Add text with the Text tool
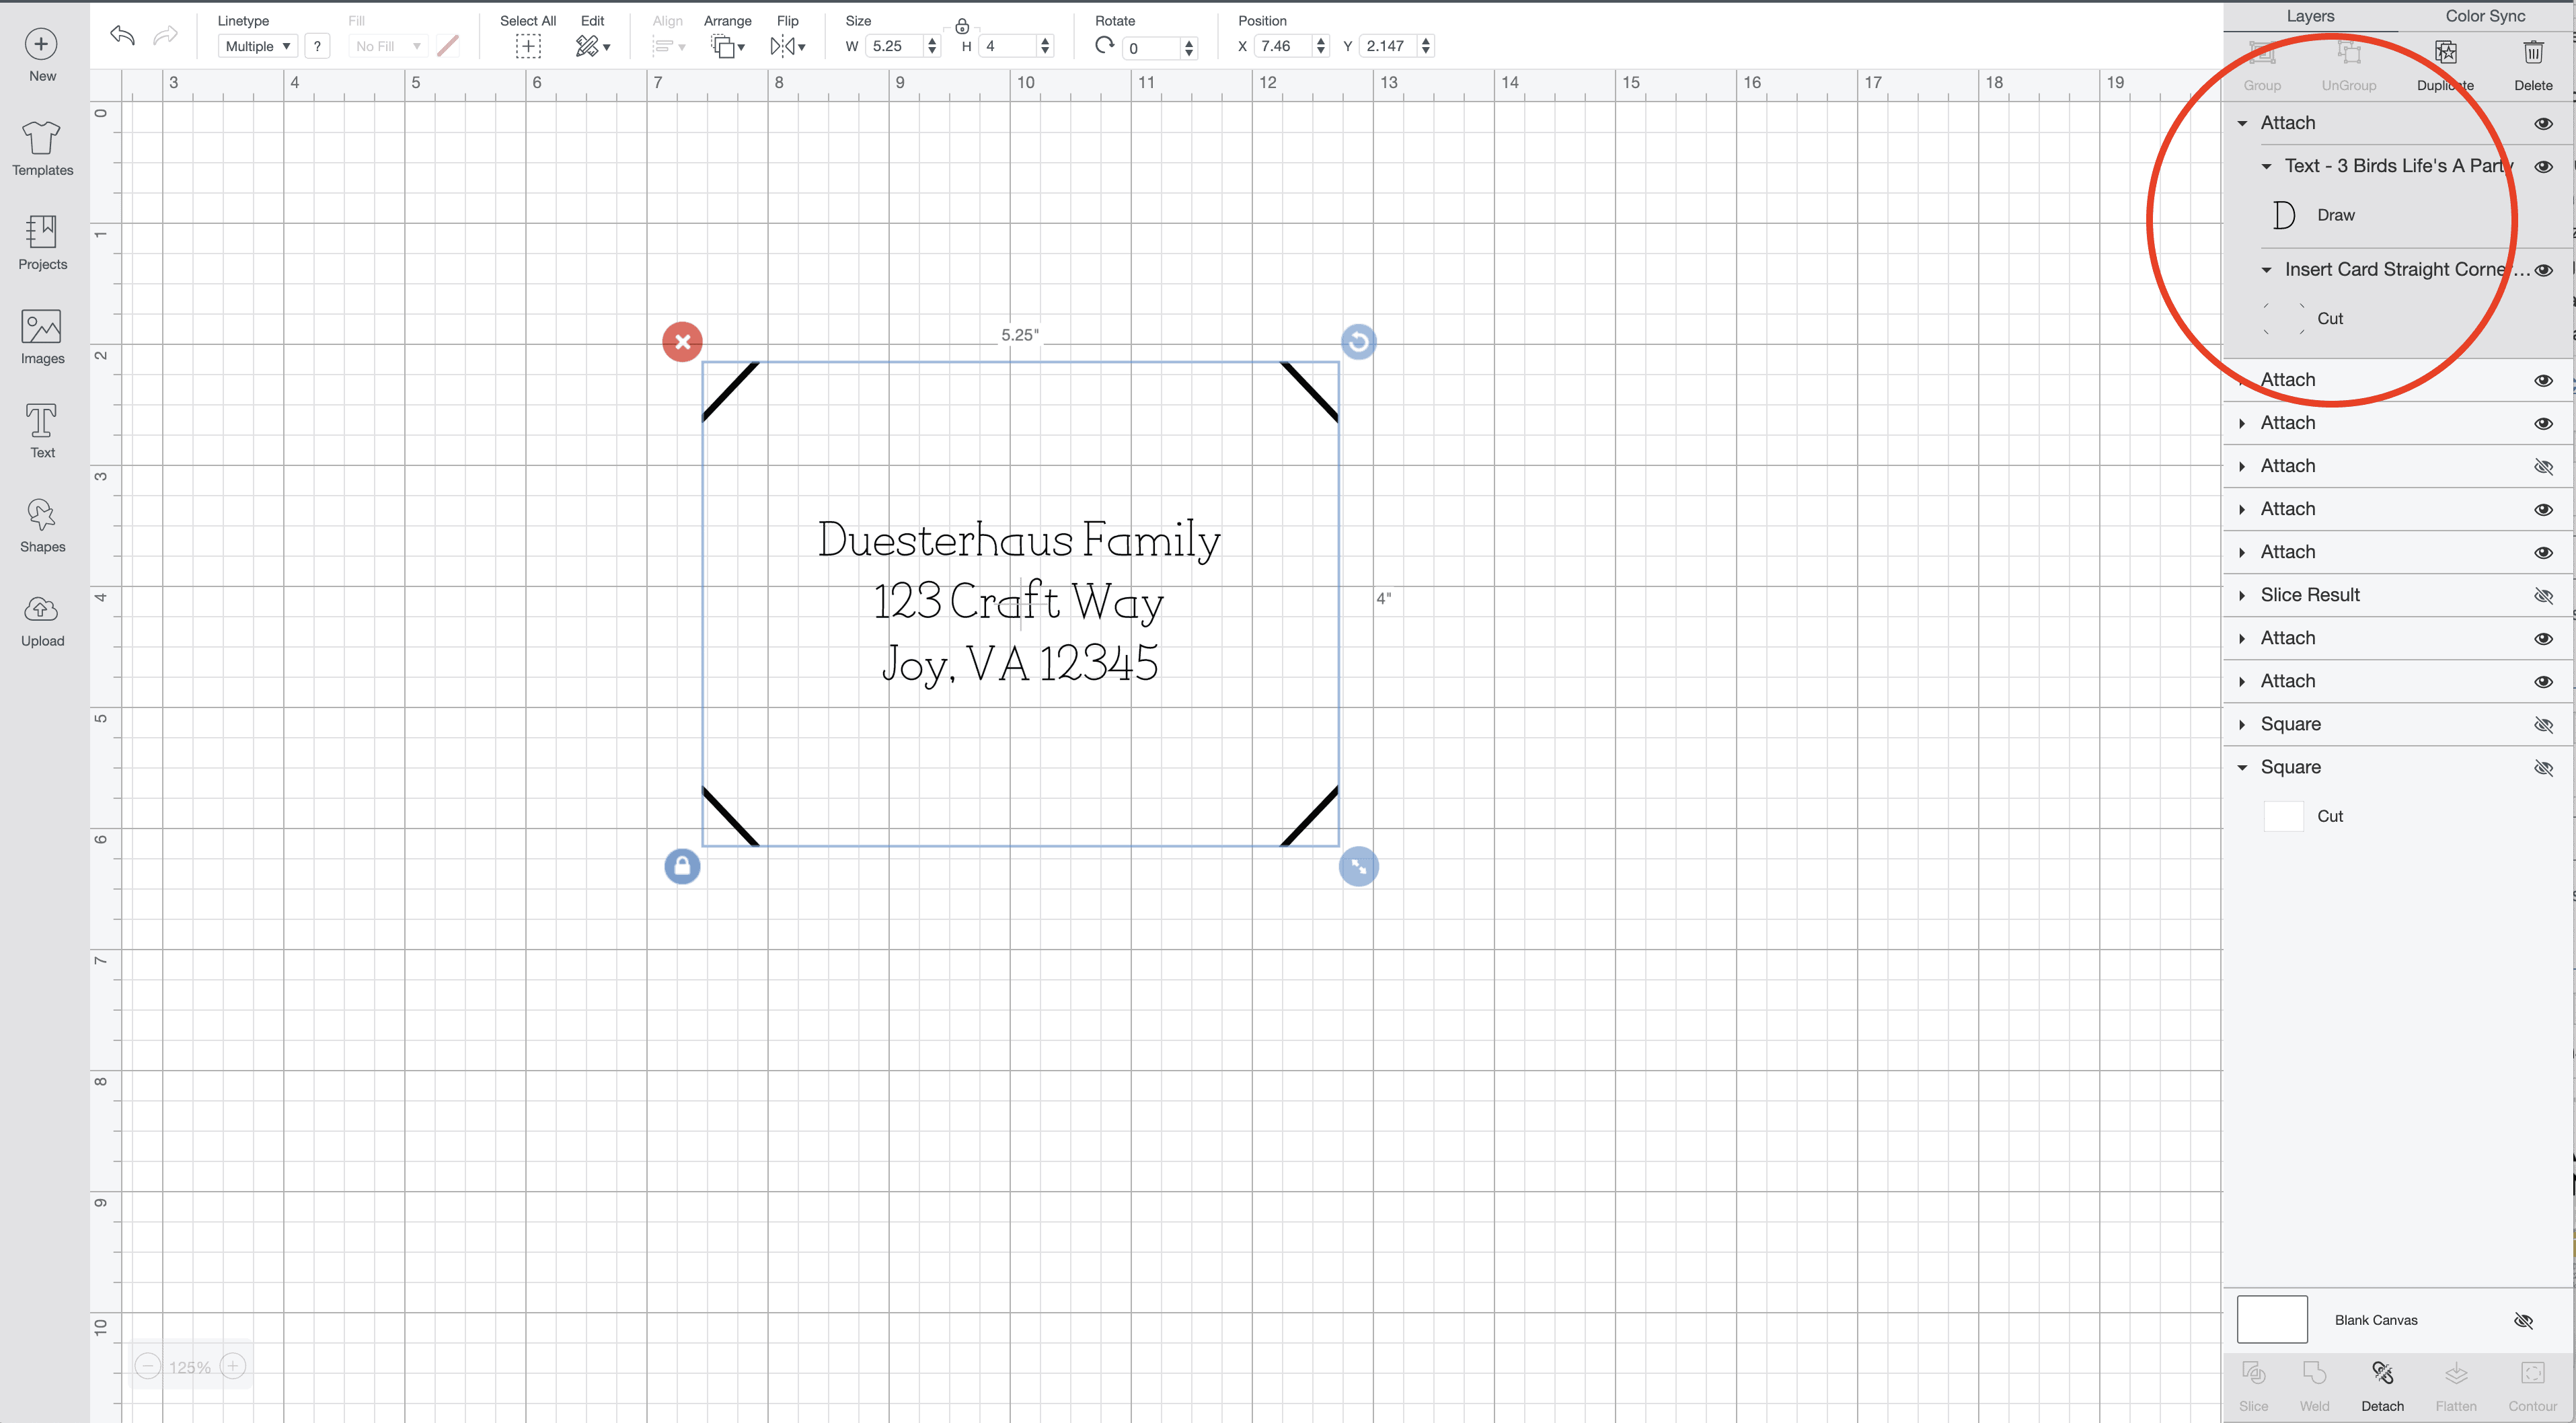The width and height of the screenshot is (2576, 1423). (42, 431)
